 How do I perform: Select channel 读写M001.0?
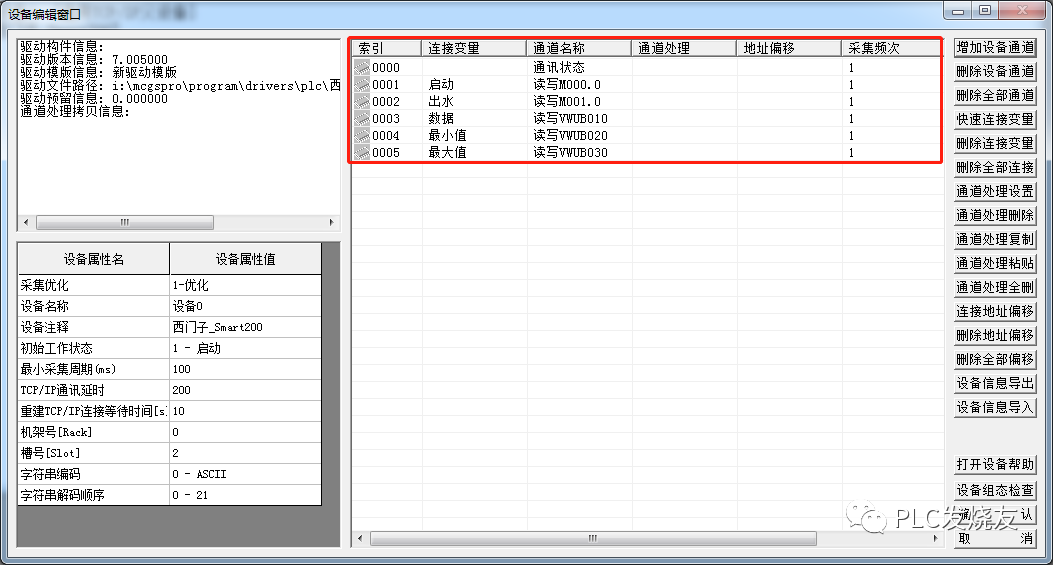point(567,101)
